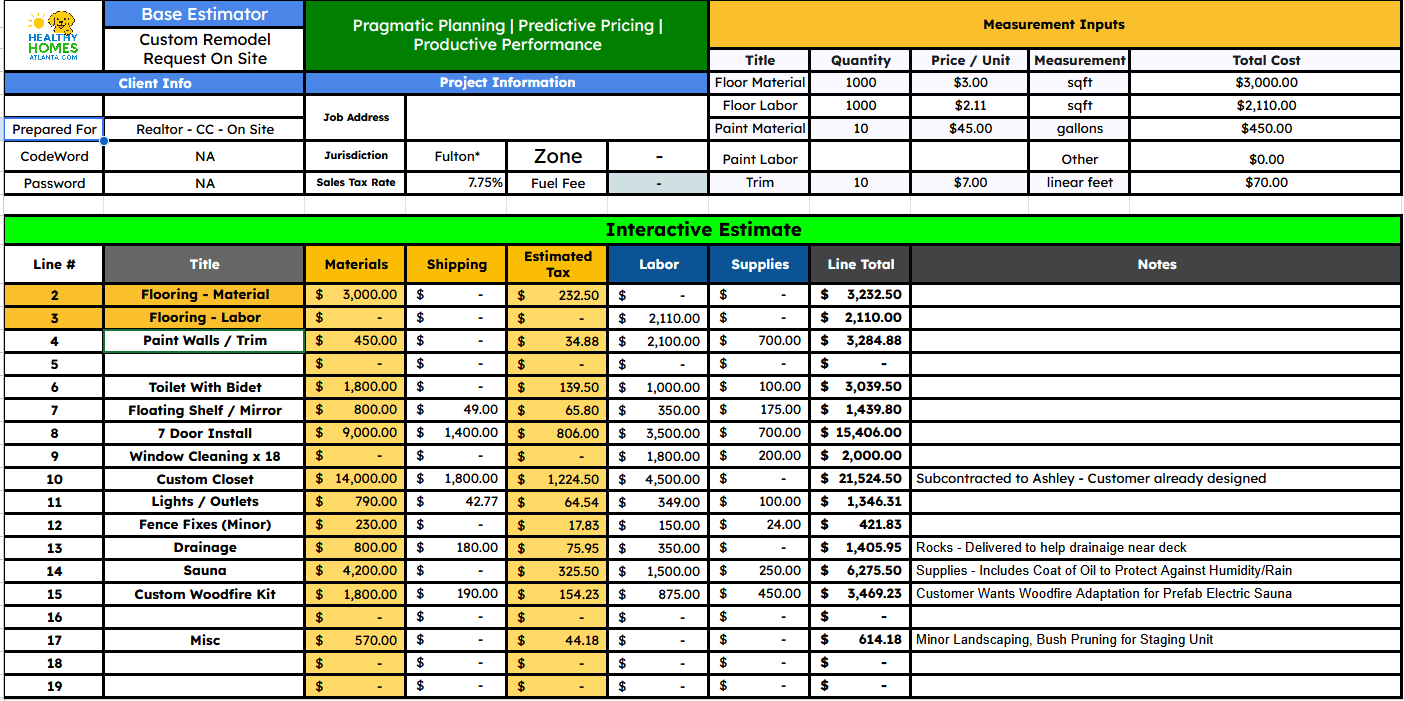The width and height of the screenshot is (1404, 701).
Task: Select the Lights / Outlets shipping 42.77 cell
Action: [457, 502]
